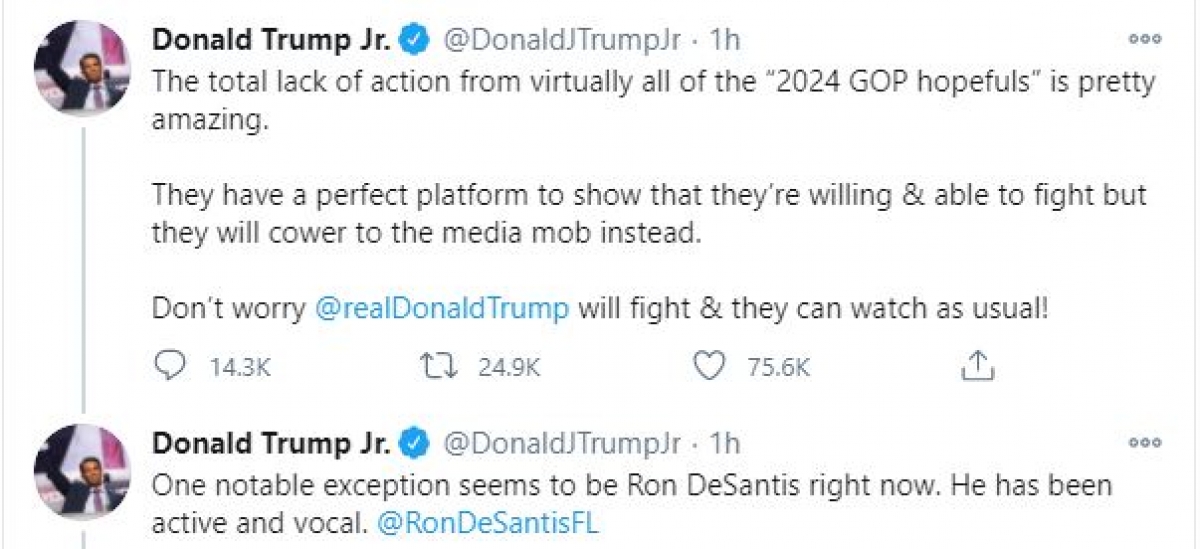
Task: Click the verified badge on second tweet
Action: pyautogui.click(x=416, y=443)
